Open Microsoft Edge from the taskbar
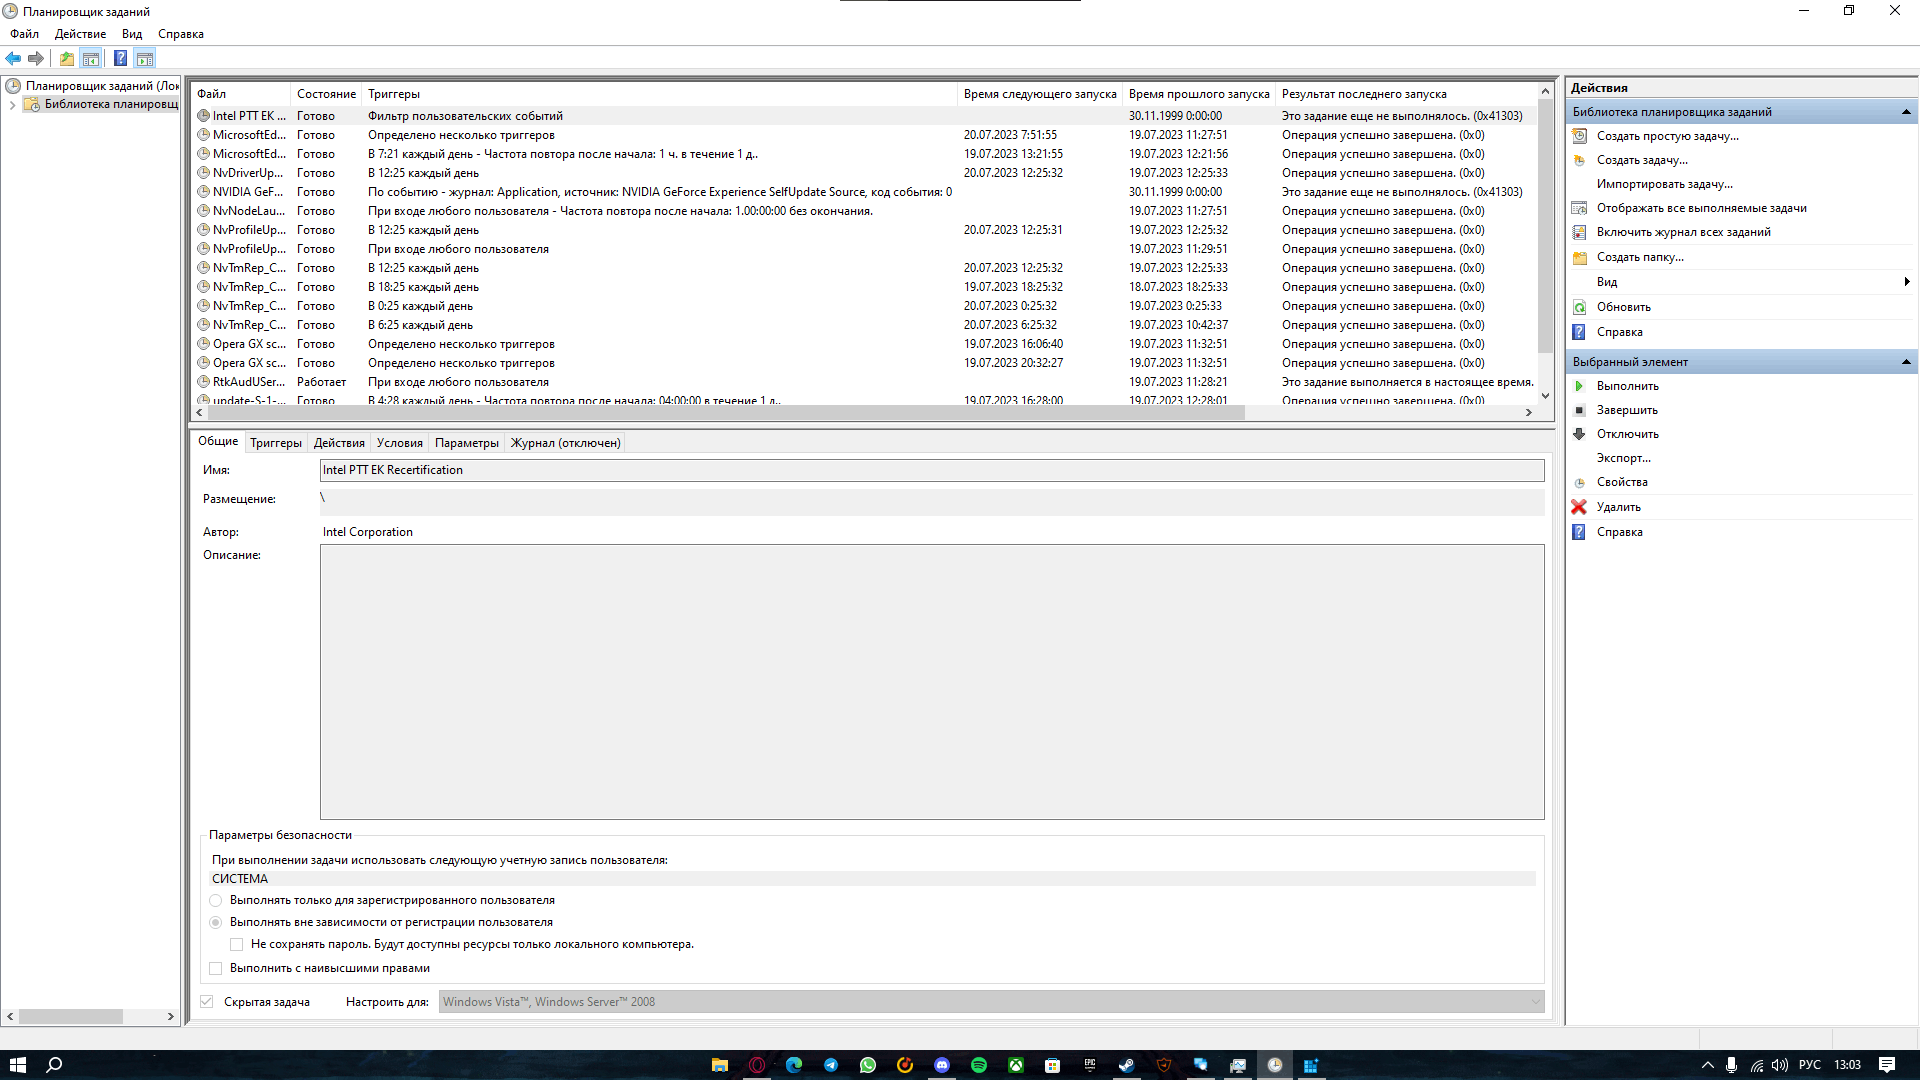The width and height of the screenshot is (1920, 1080). [x=794, y=1065]
